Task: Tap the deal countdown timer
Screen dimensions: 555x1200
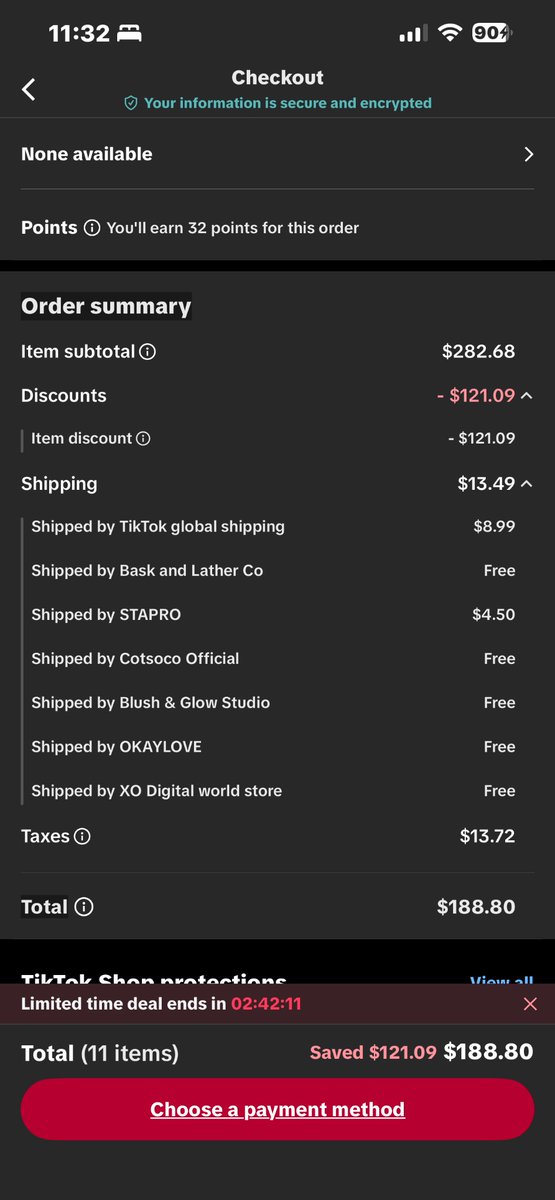Action: [266, 1003]
